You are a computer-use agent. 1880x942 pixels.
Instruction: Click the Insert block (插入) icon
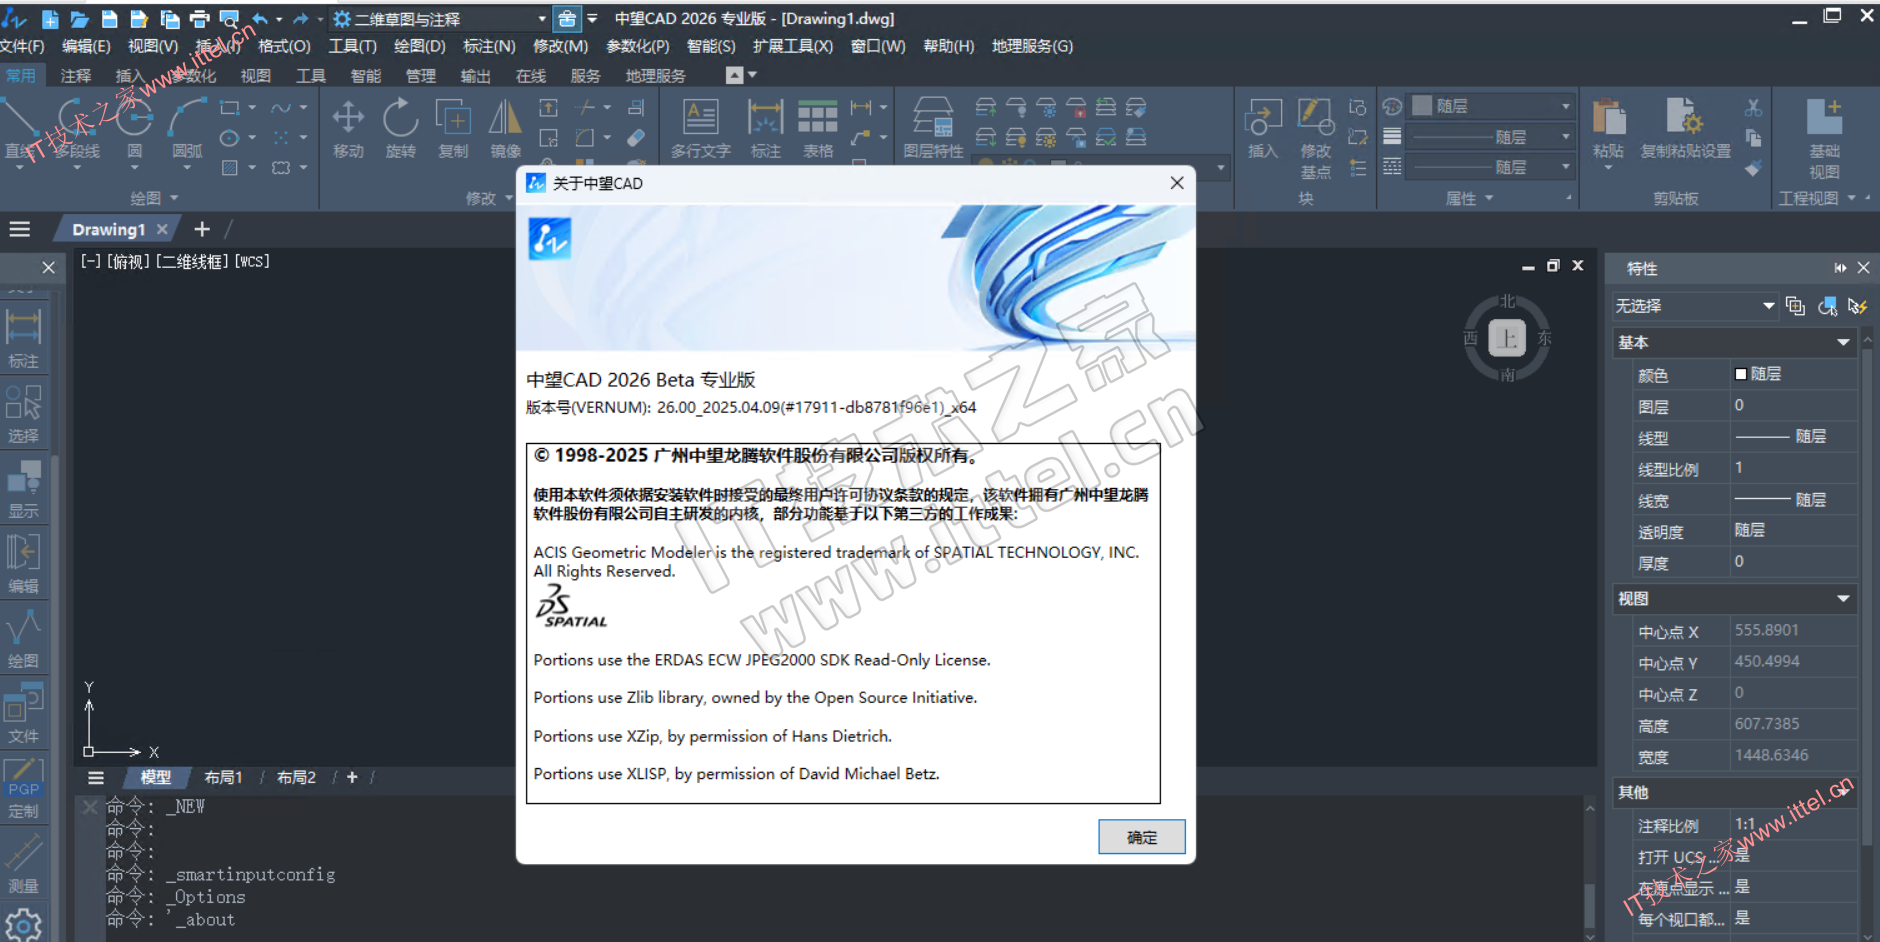[1263, 128]
